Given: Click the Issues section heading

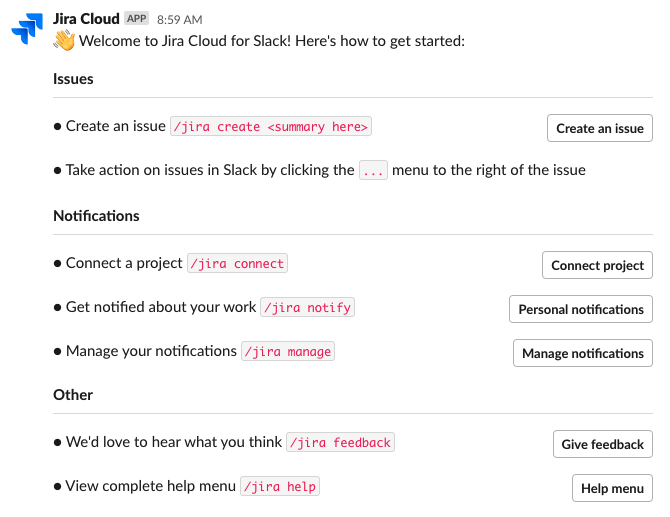Looking at the screenshot, I should [x=73, y=79].
